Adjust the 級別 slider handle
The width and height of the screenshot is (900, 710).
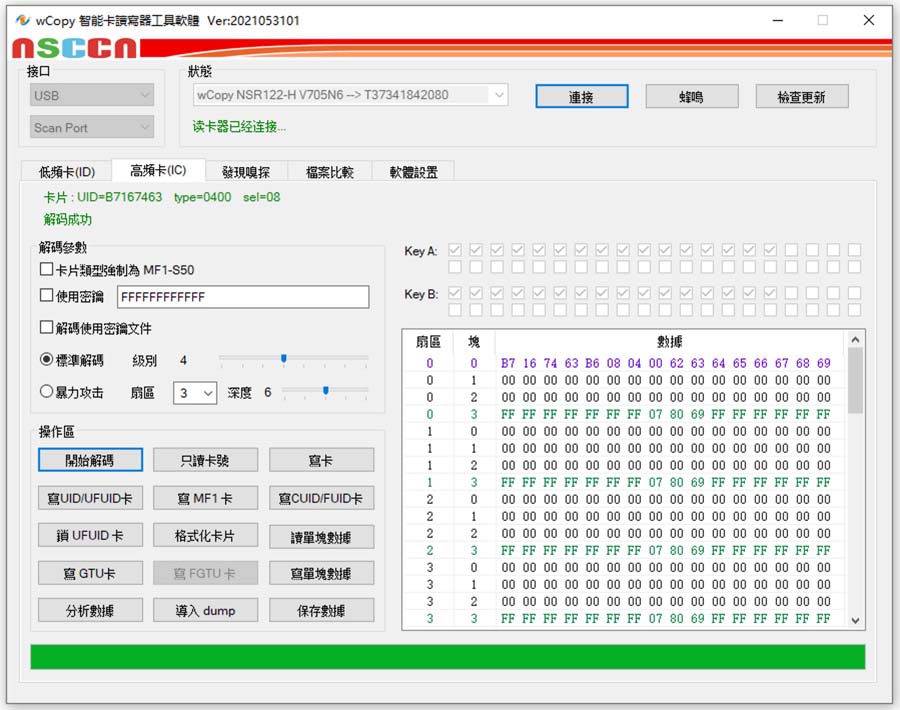click(284, 358)
